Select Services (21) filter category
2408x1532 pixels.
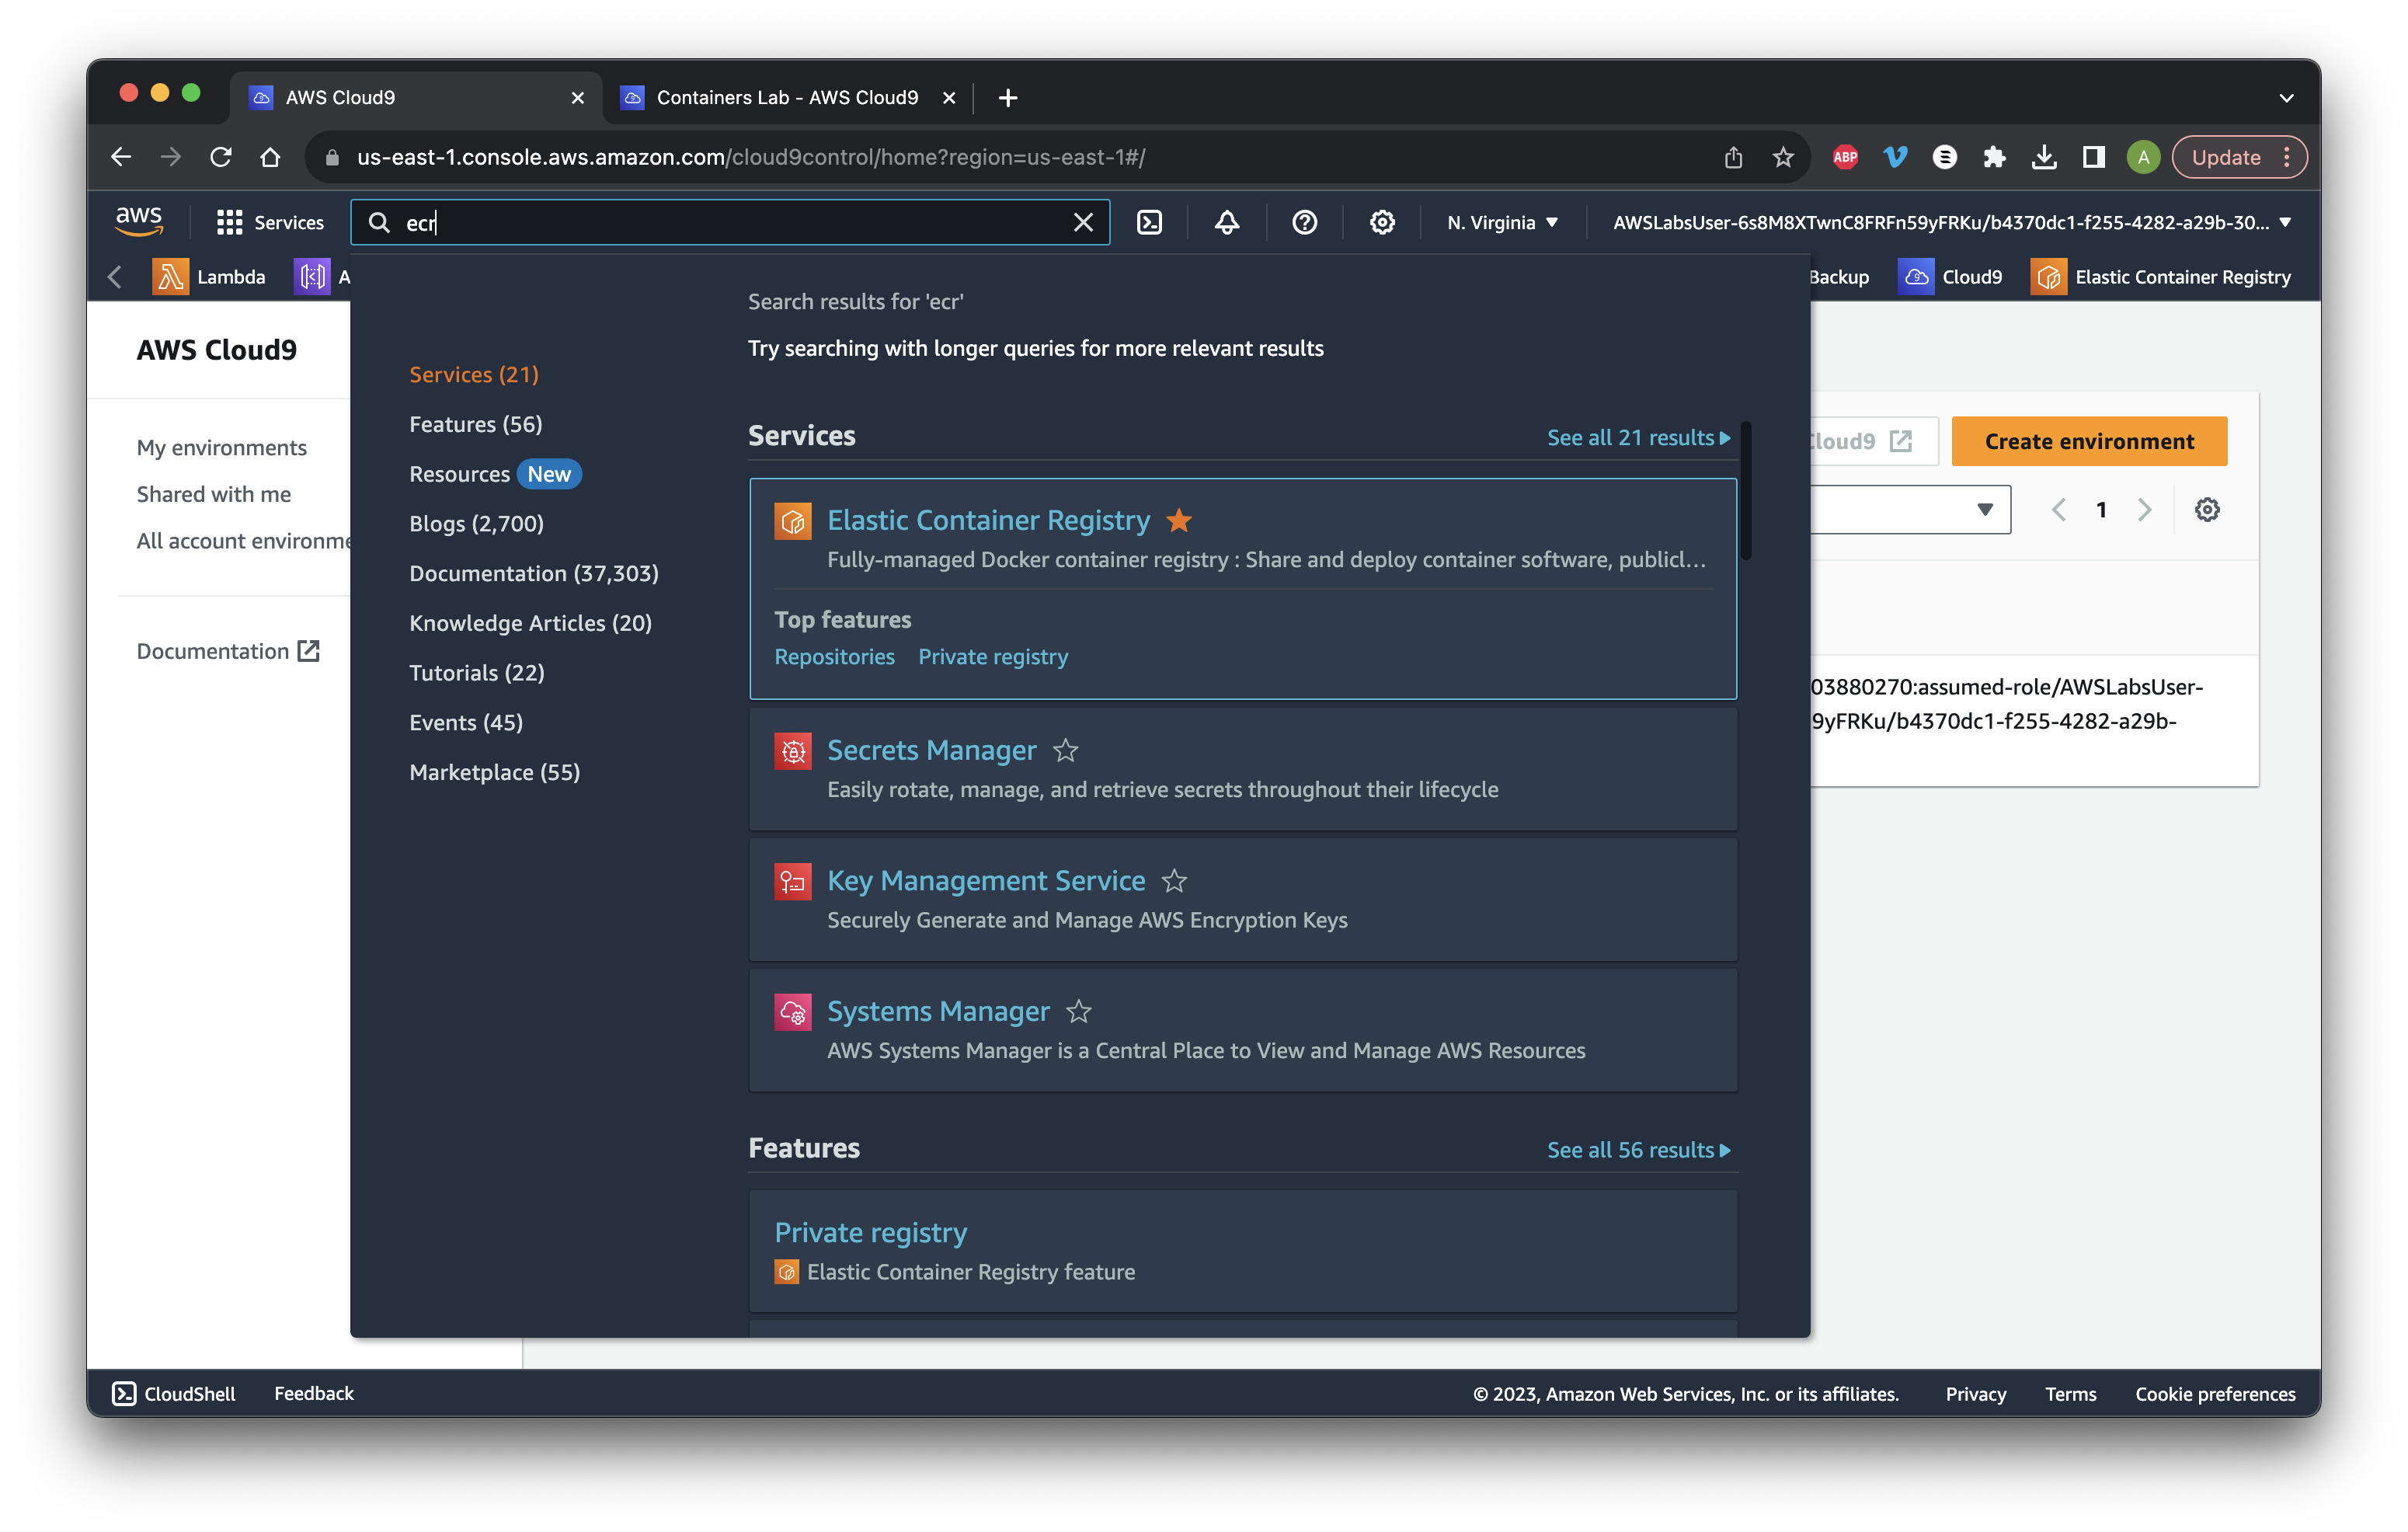tap(474, 374)
